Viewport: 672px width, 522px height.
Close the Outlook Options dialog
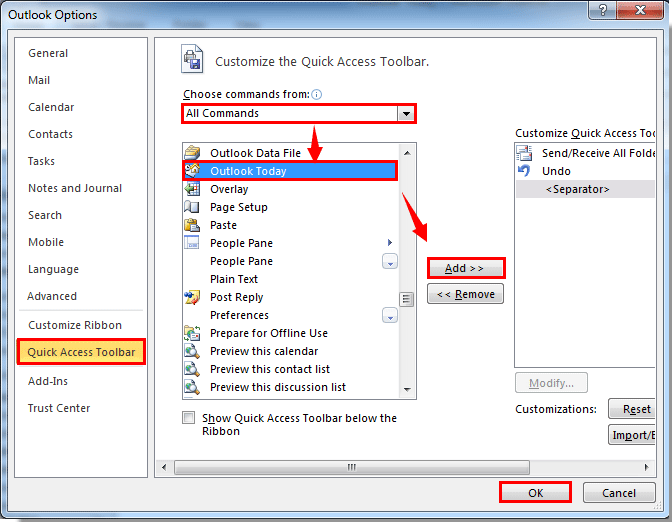coord(640,10)
